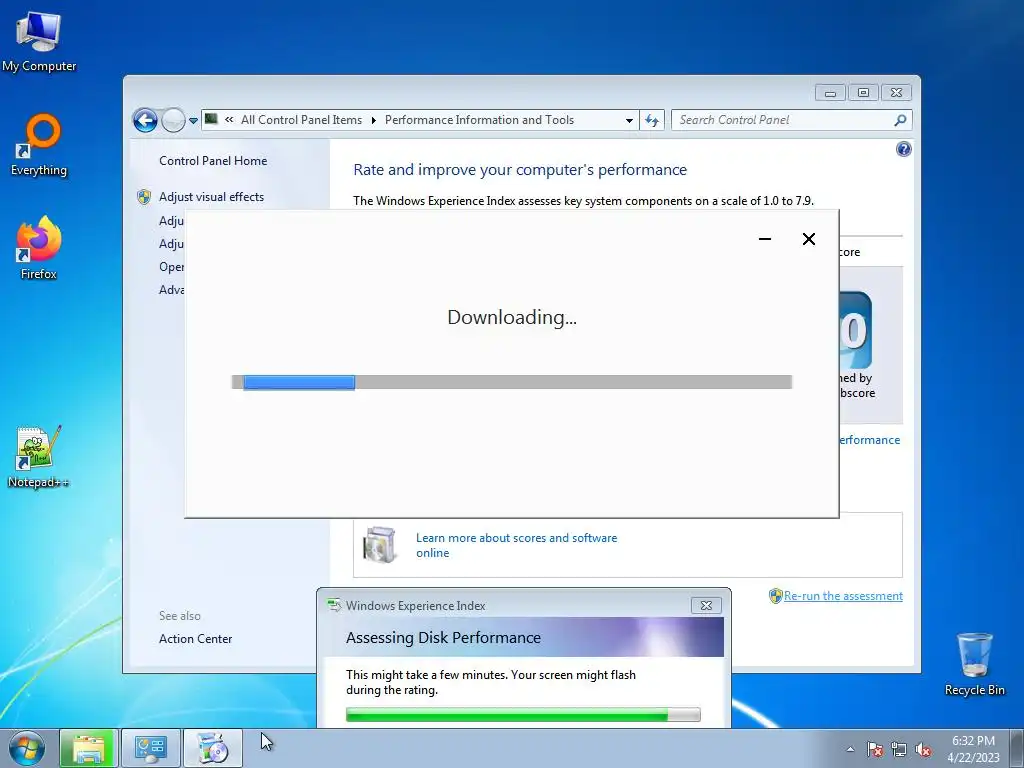Click shield icon beside Adjust visual effects

[x=144, y=197]
